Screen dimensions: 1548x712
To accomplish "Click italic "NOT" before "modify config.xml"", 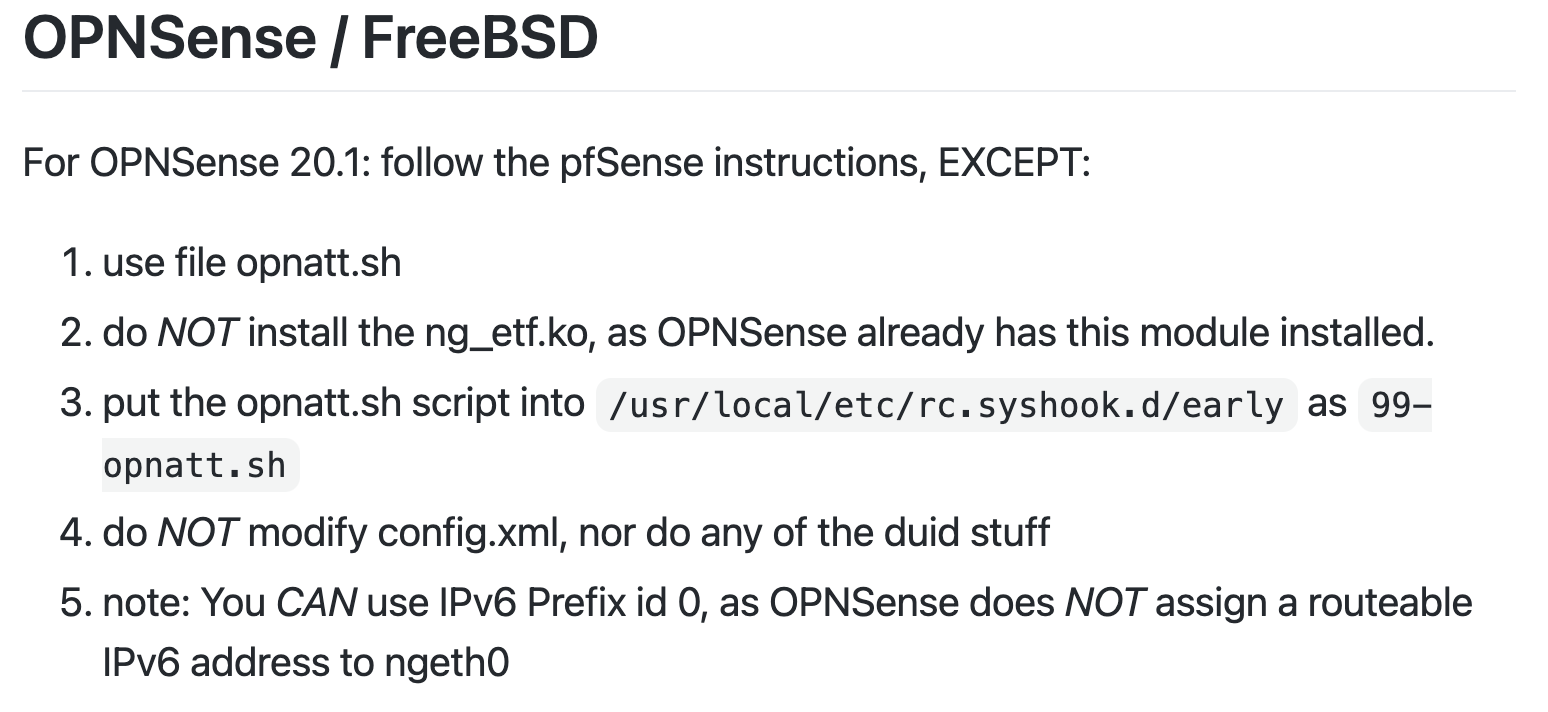I will [197, 533].
